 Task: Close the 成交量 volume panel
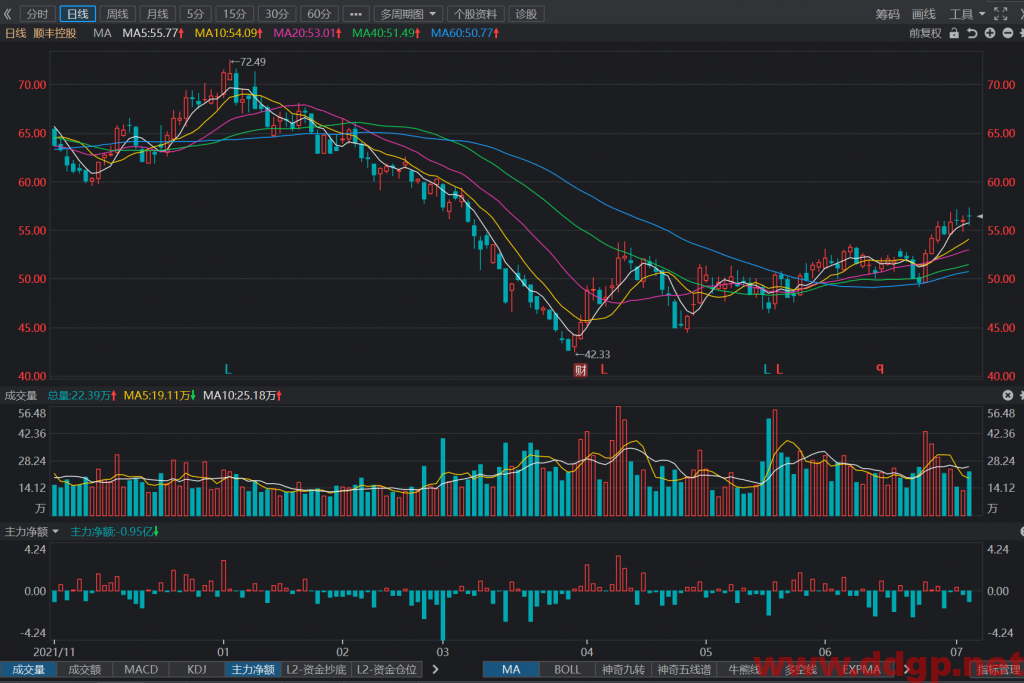click(1008, 395)
